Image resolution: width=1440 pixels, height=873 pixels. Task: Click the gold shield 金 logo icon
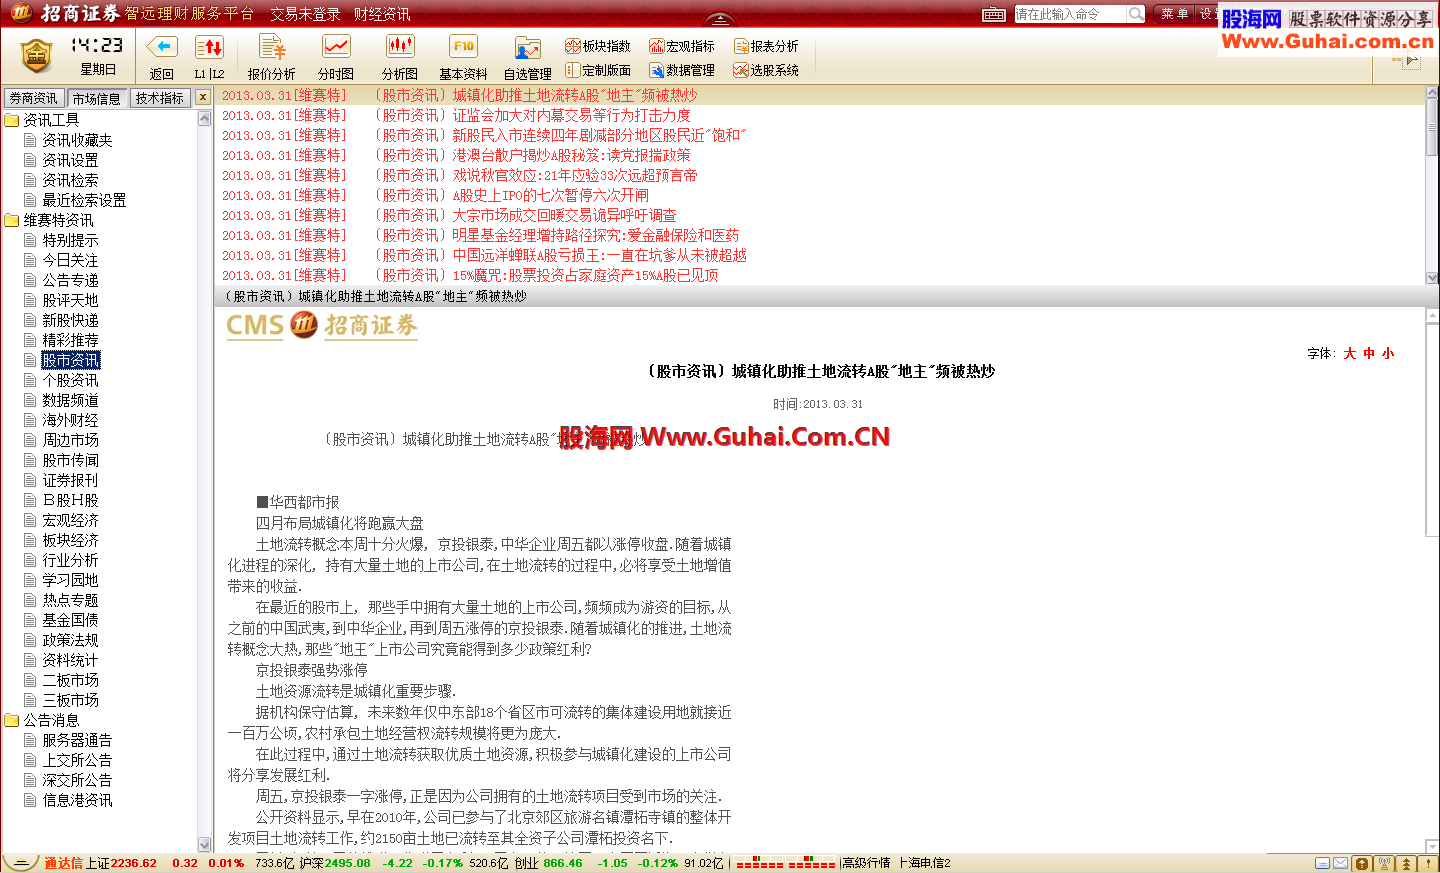point(36,56)
